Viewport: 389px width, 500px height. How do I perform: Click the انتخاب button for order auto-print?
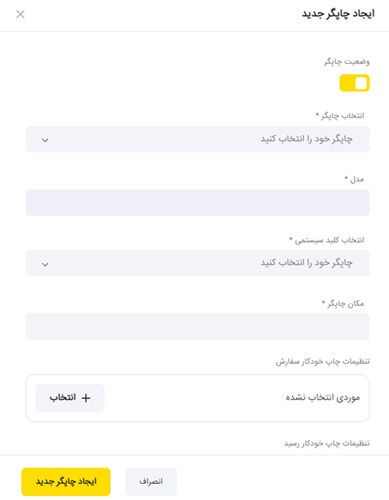70,398
